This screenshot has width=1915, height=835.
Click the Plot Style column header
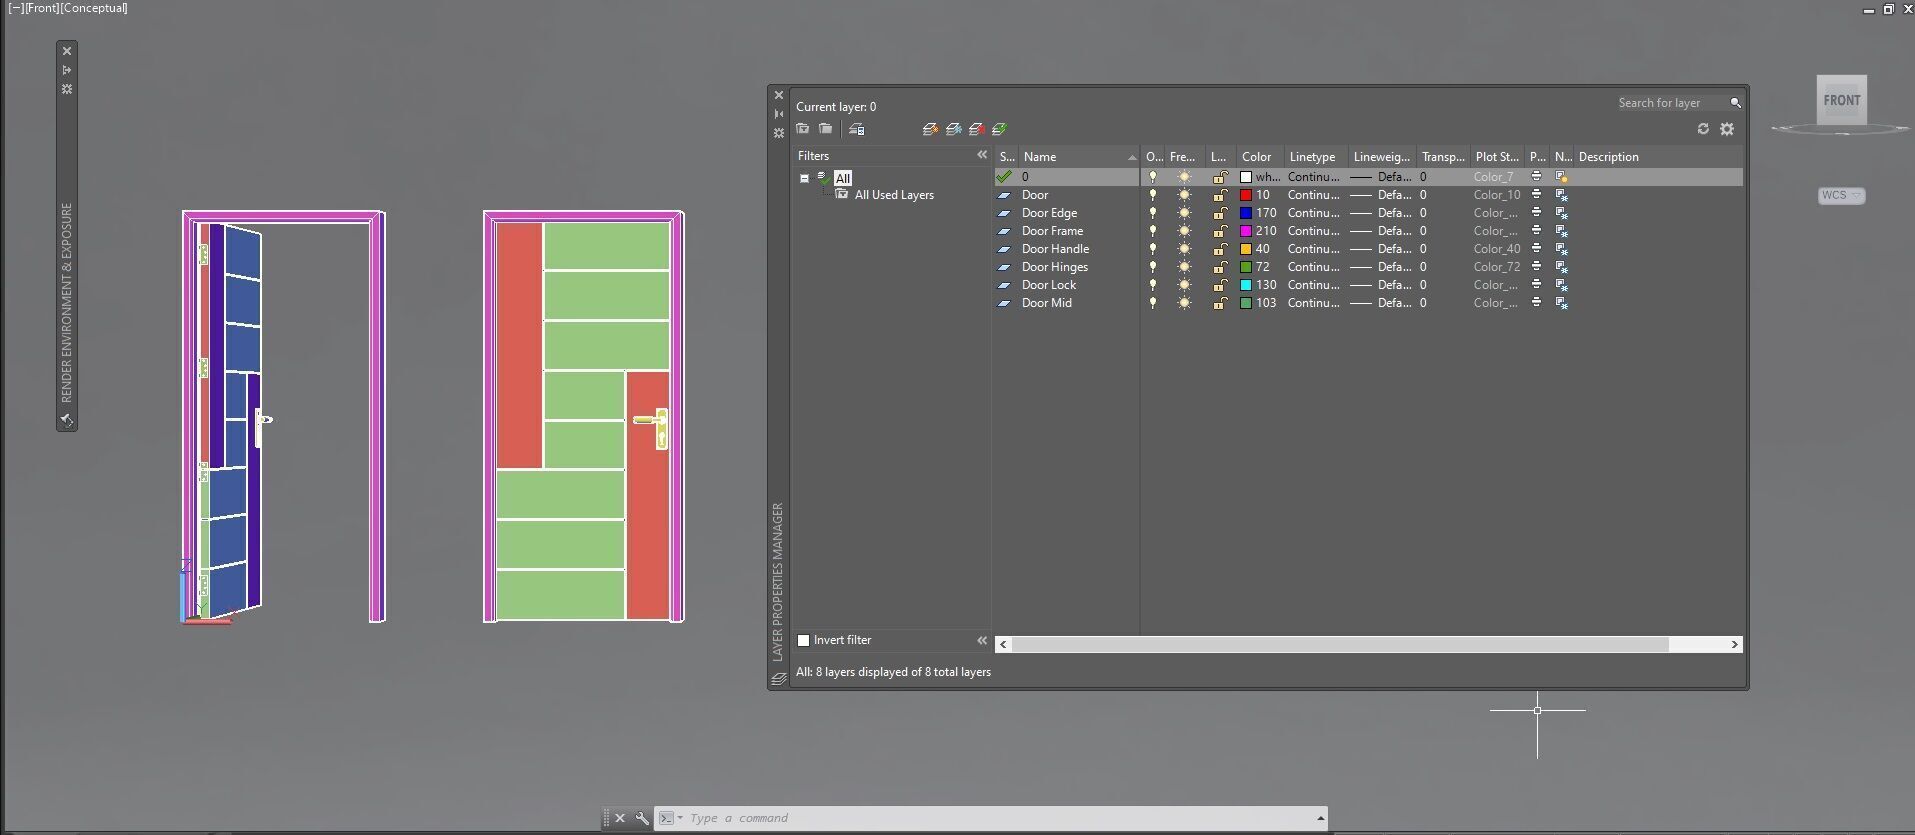coord(1497,157)
